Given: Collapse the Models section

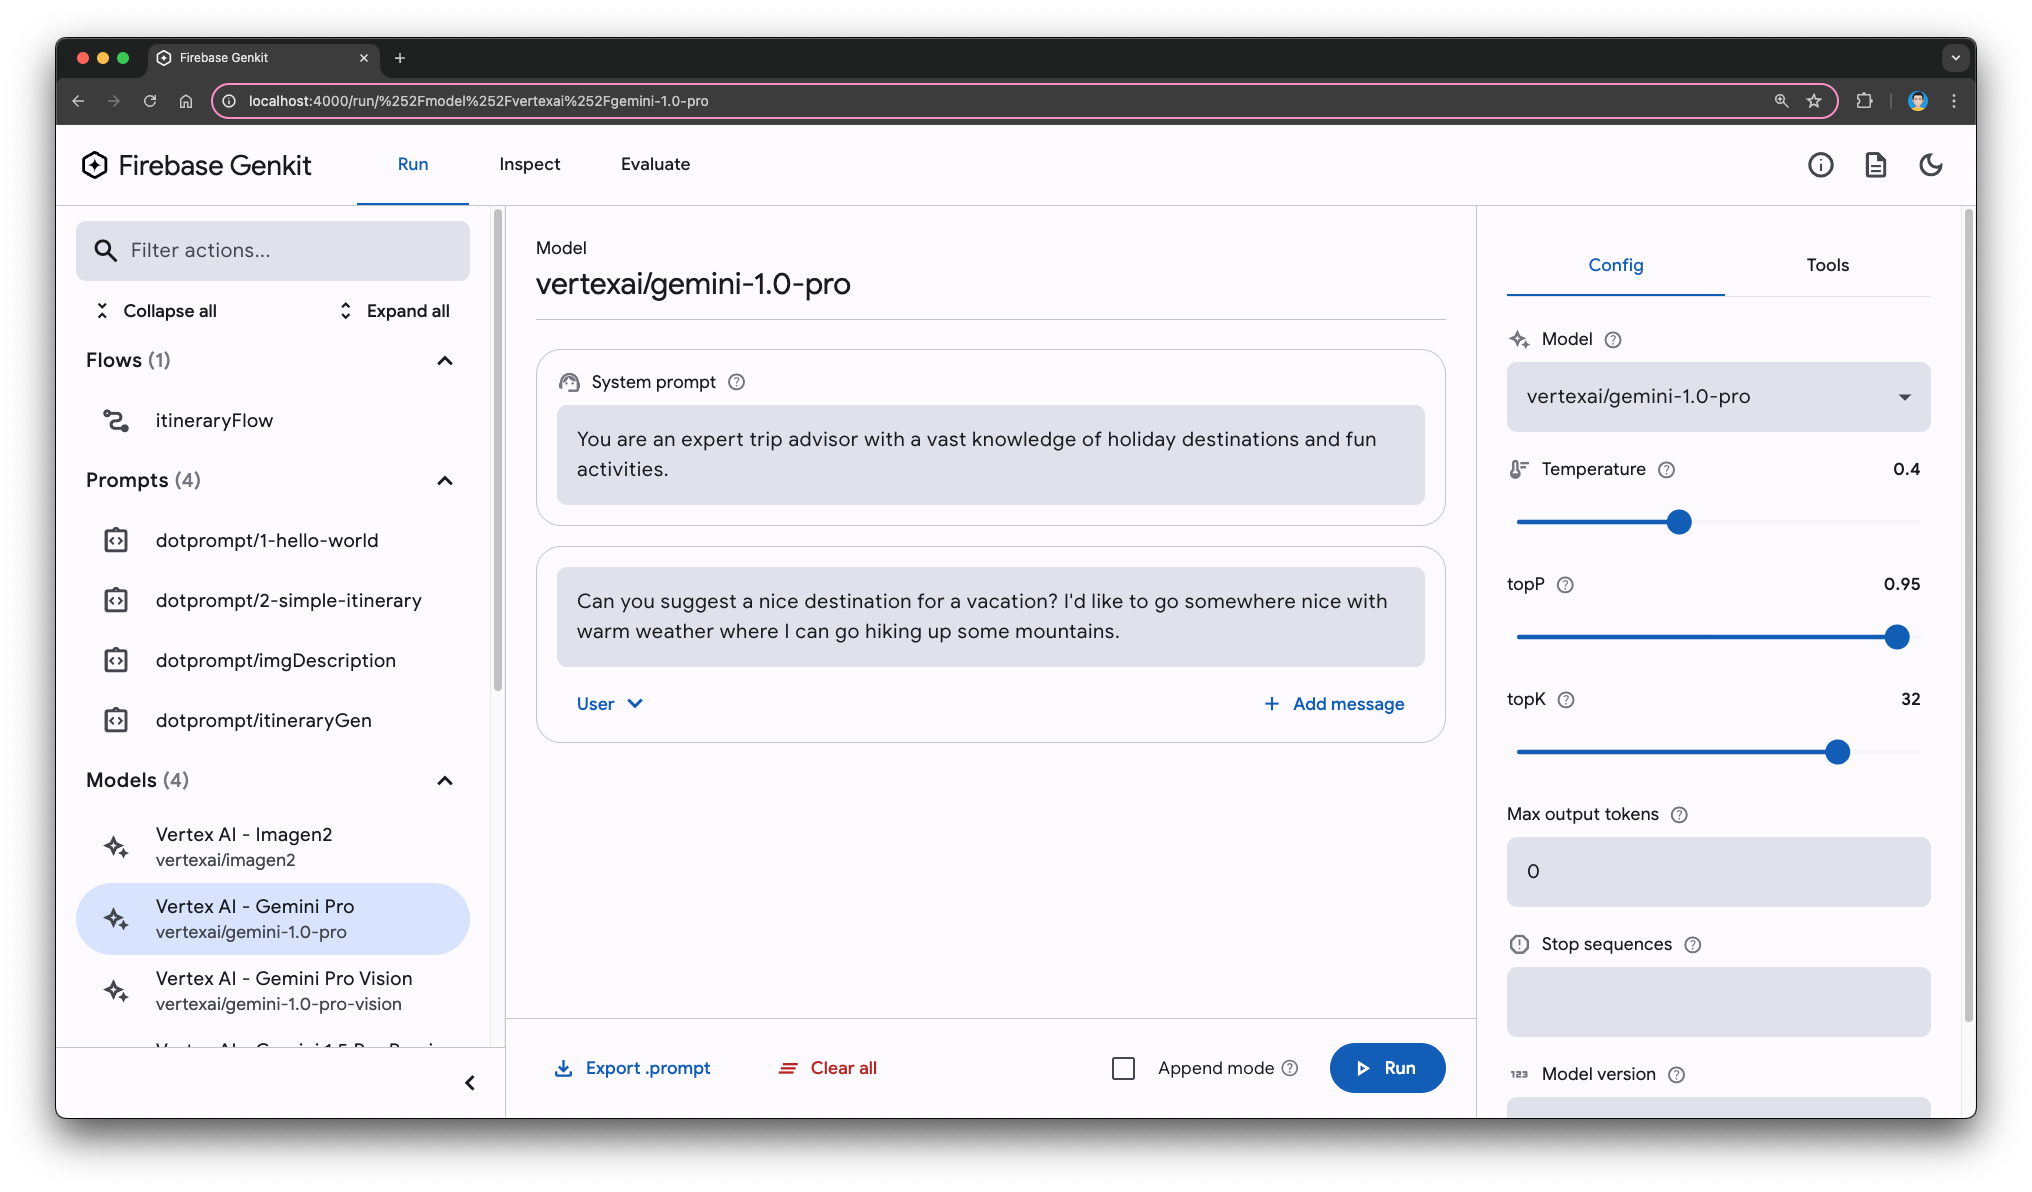Looking at the screenshot, I should [448, 779].
